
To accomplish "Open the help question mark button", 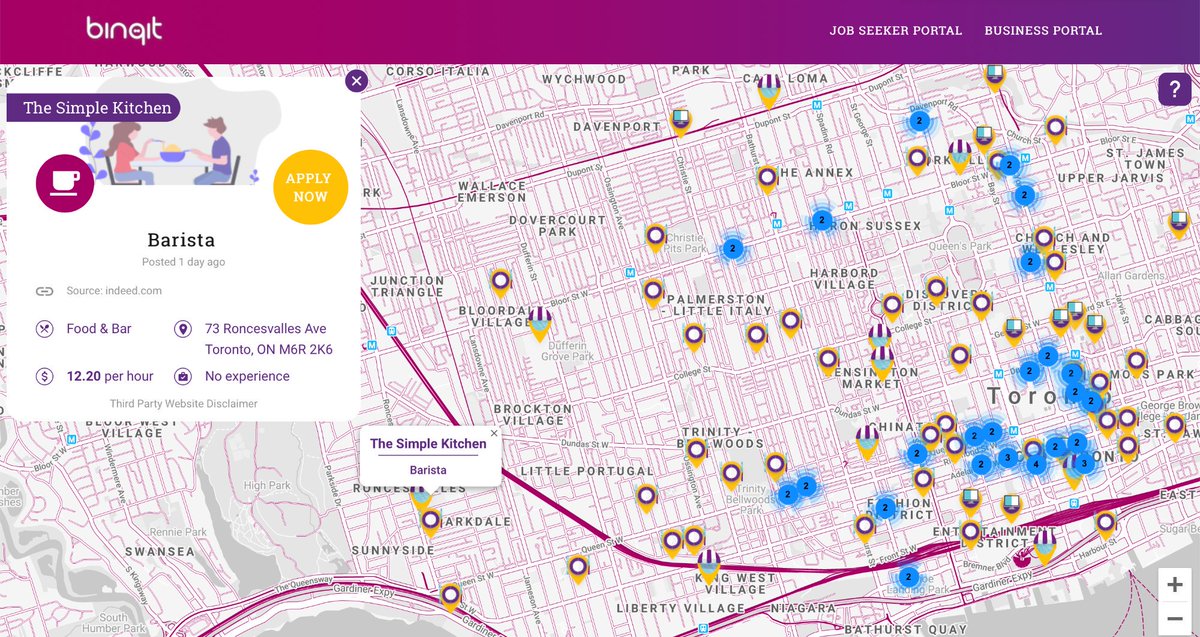I will click(1174, 89).
